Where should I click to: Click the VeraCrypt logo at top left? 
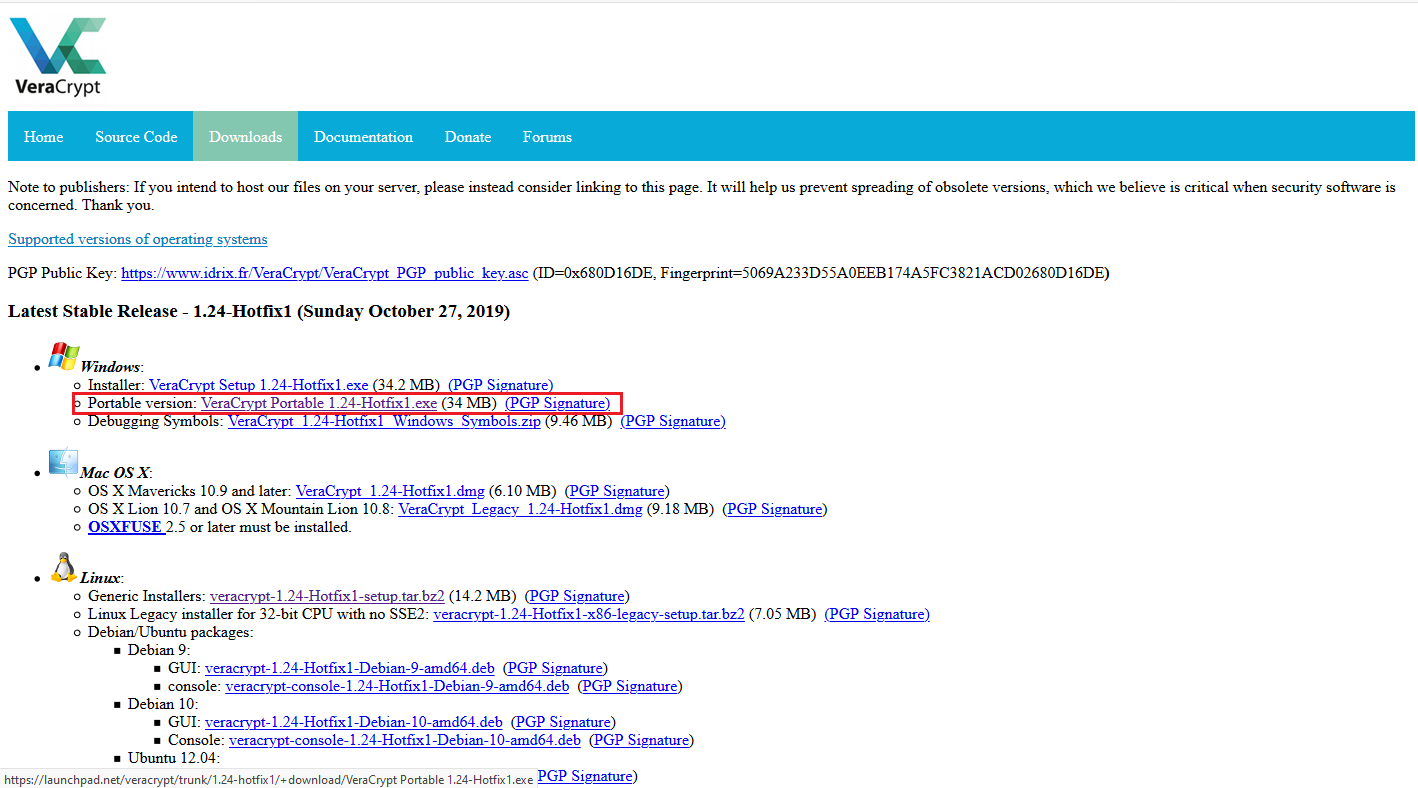coord(58,55)
